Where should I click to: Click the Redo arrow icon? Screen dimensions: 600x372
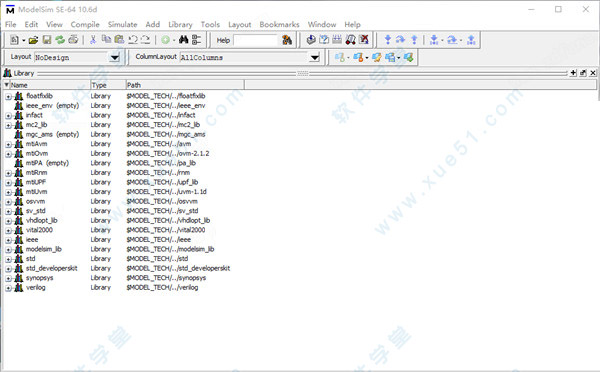145,39
